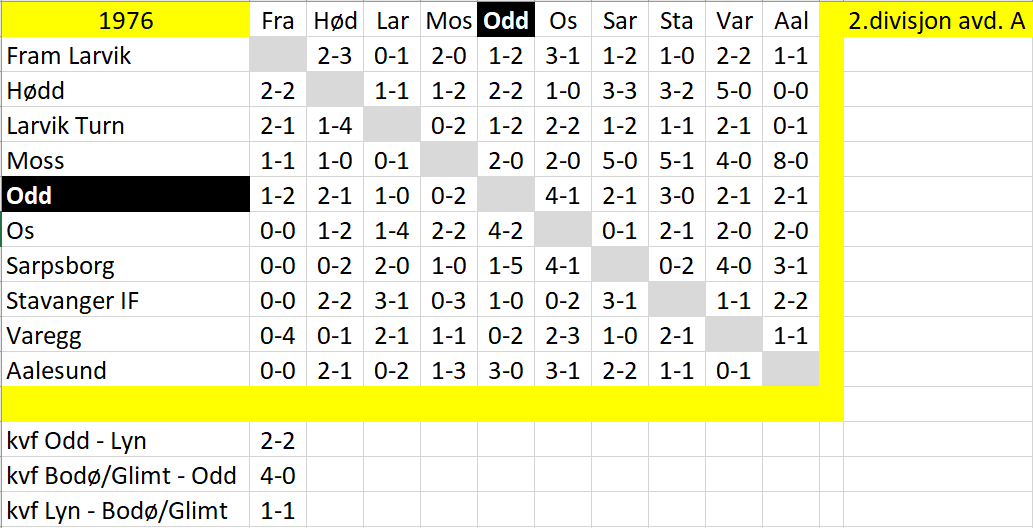Screen dimensions: 1033x528
Task: Select the 4-0 Bodø/Glimt - Odd result
Action: [278, 475]
